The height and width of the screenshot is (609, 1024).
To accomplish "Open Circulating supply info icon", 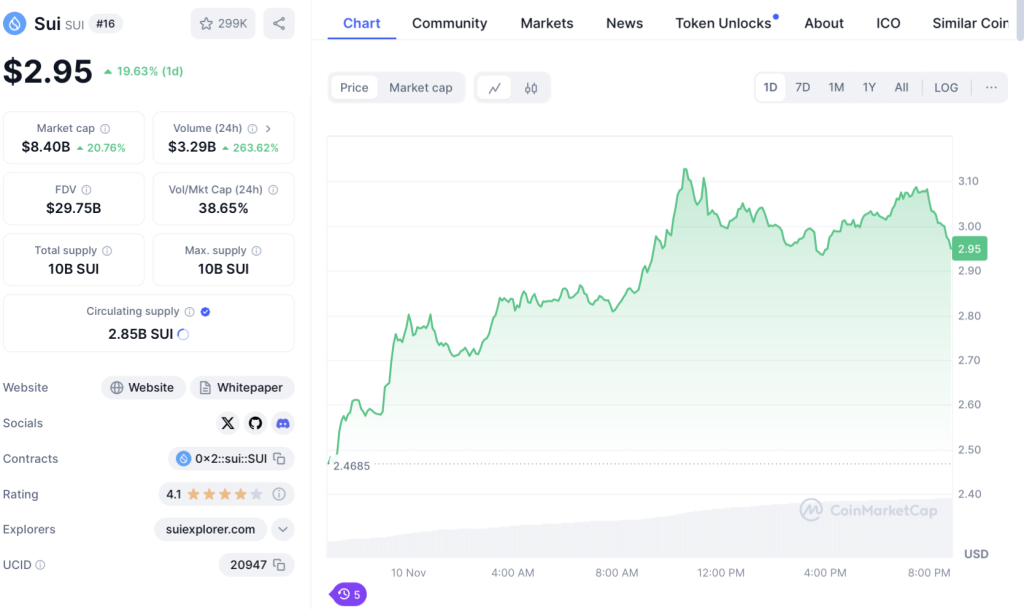I will (189, 312).
